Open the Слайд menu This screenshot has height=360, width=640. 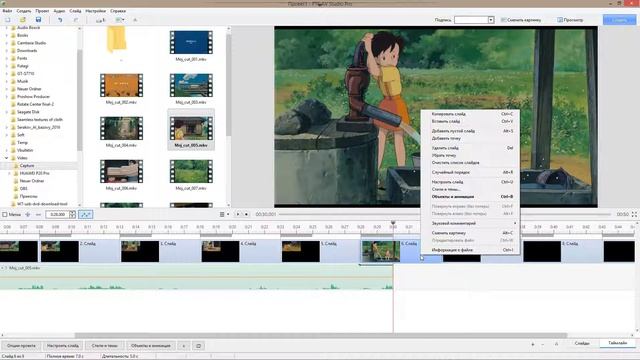(x=75, y=11)
